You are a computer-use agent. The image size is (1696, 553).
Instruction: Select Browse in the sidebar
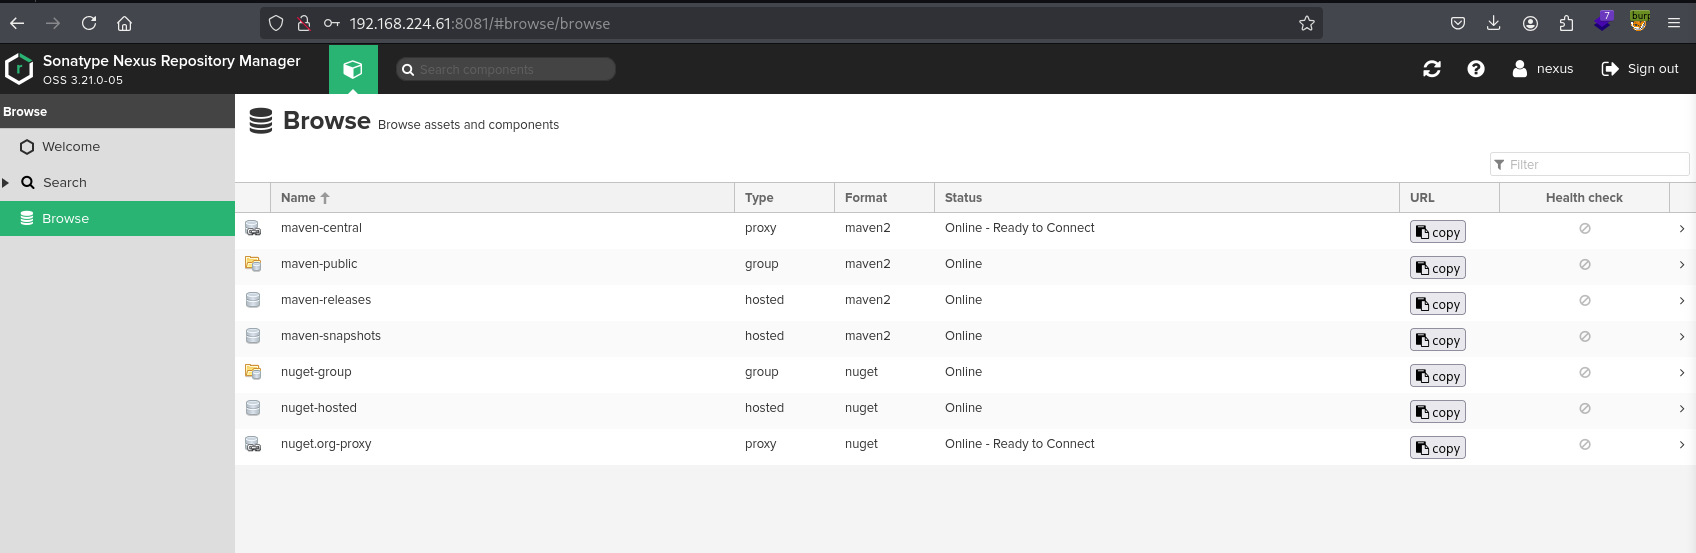point(117,219)
